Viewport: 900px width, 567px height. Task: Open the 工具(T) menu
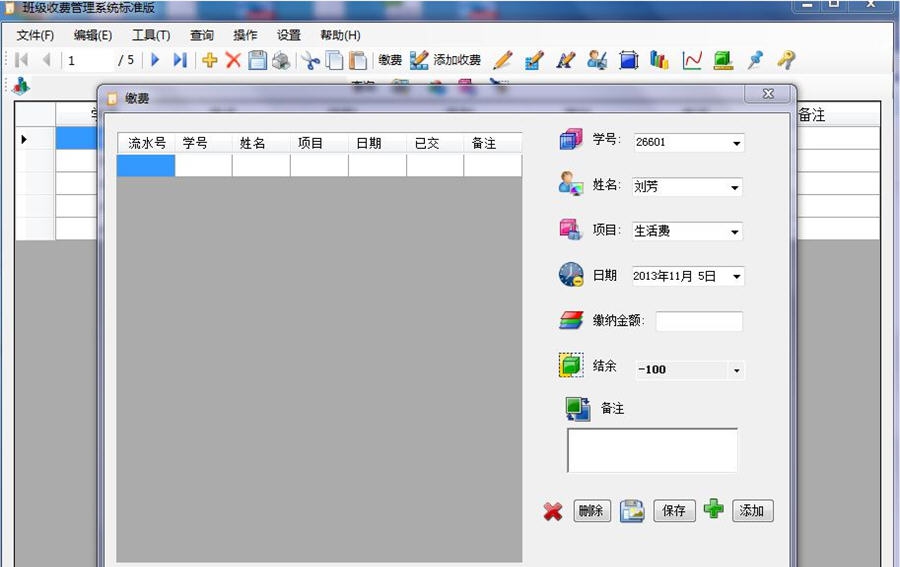click(x=151, y=35)
